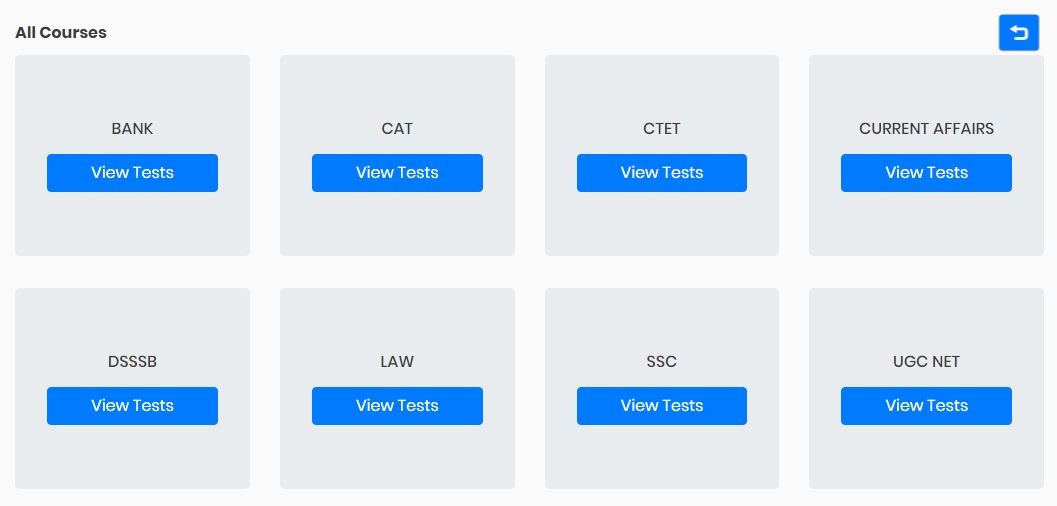Click the CAT course title text
Screen dimensions: 1057x506
pos(397,129)
